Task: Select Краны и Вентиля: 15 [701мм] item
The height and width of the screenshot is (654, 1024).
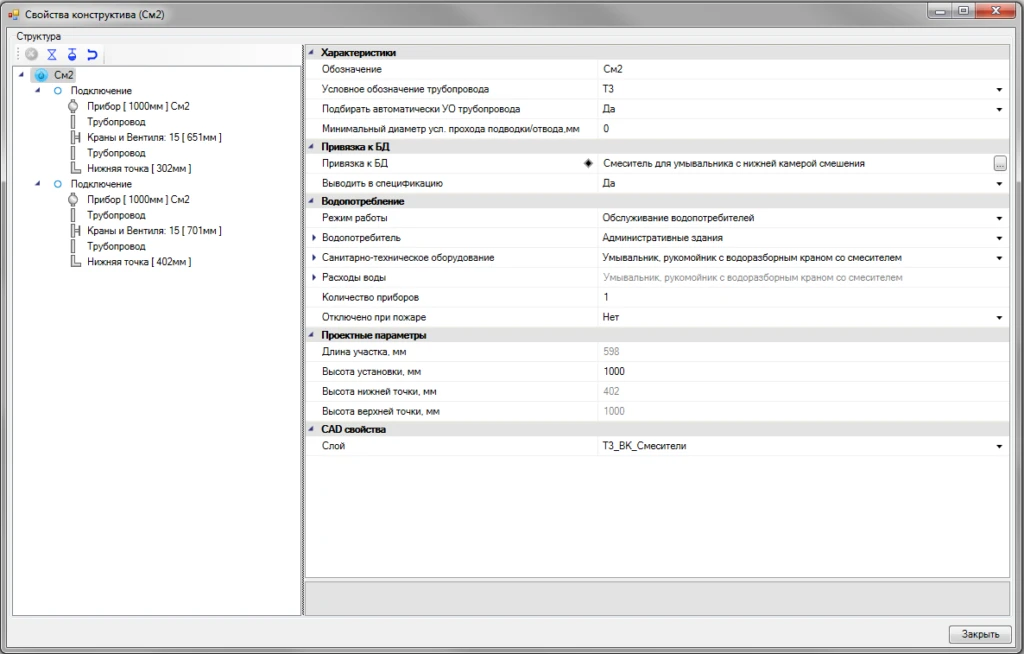Action: pos(154,230)
